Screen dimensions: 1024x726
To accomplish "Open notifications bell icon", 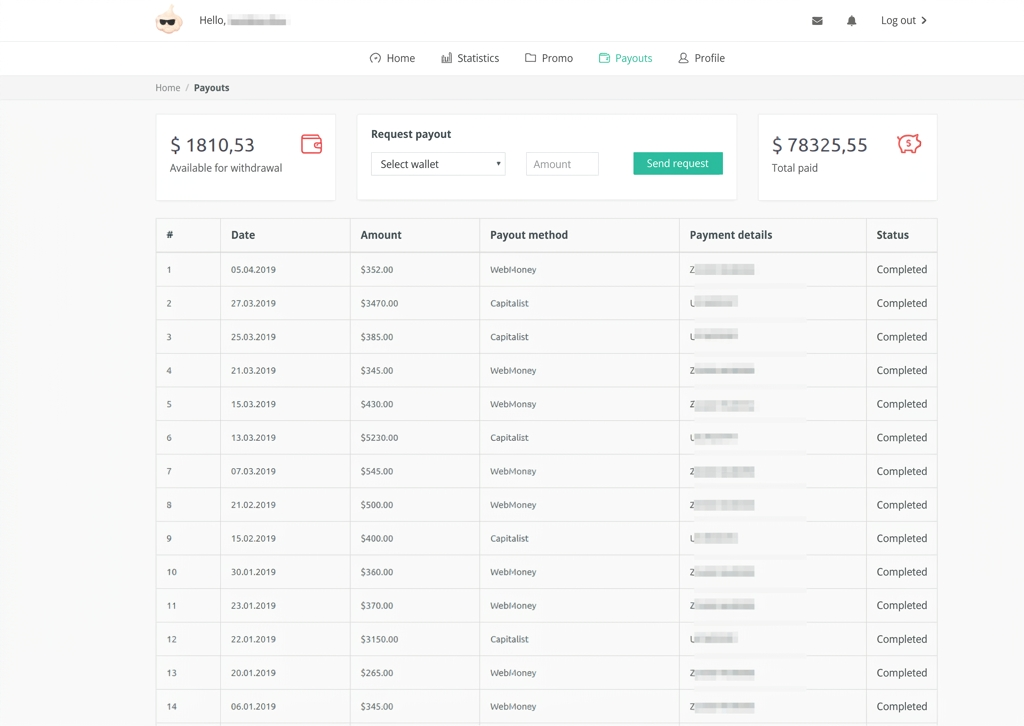I will 852,21.
